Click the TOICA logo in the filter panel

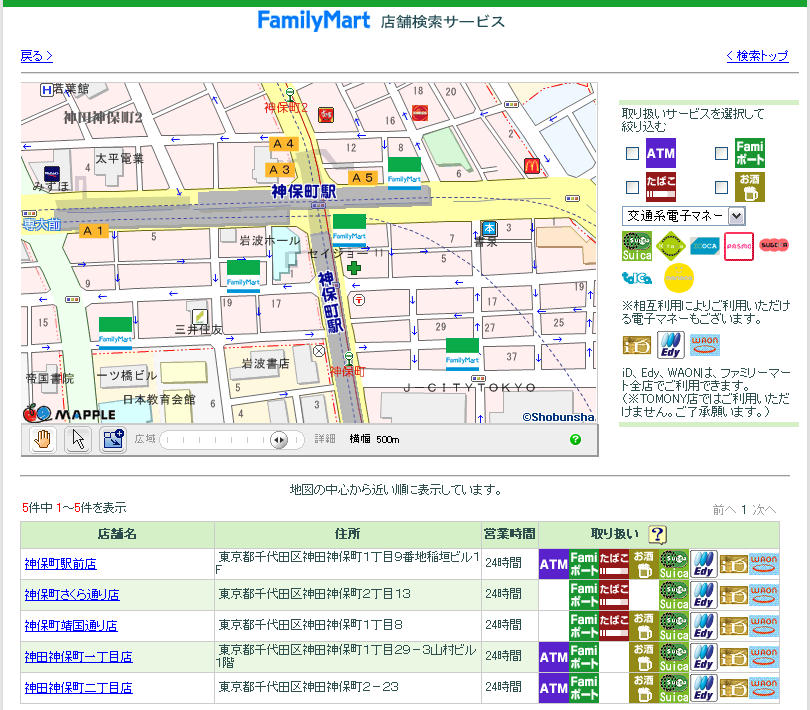click(x=636, y=278)
